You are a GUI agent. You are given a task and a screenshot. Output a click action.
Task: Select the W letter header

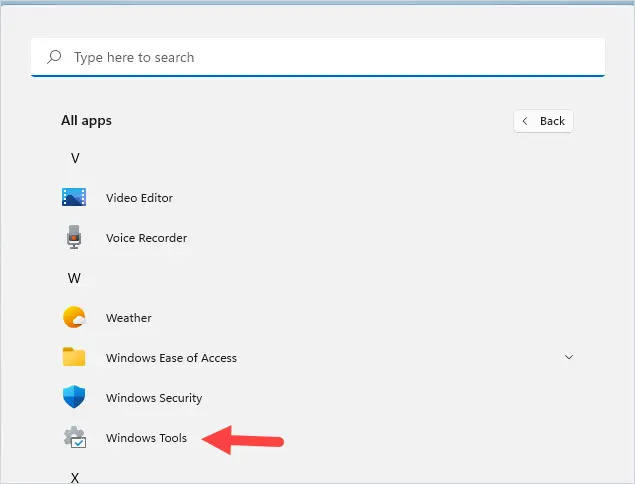74,278
